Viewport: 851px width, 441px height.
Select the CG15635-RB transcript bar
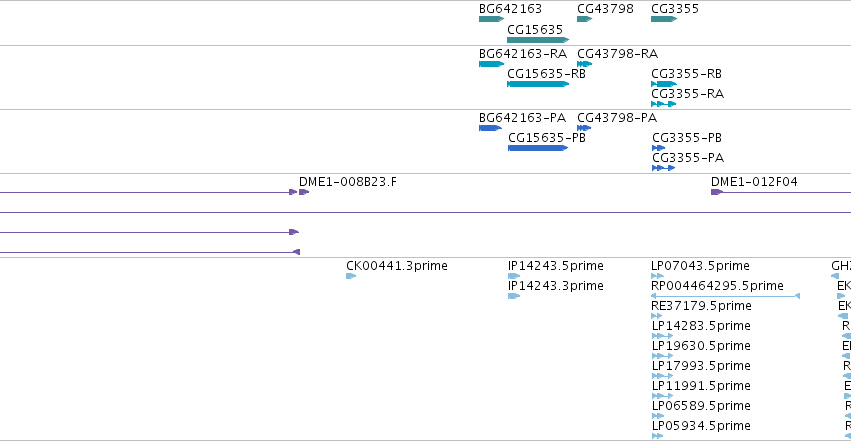tap(538, 84)
